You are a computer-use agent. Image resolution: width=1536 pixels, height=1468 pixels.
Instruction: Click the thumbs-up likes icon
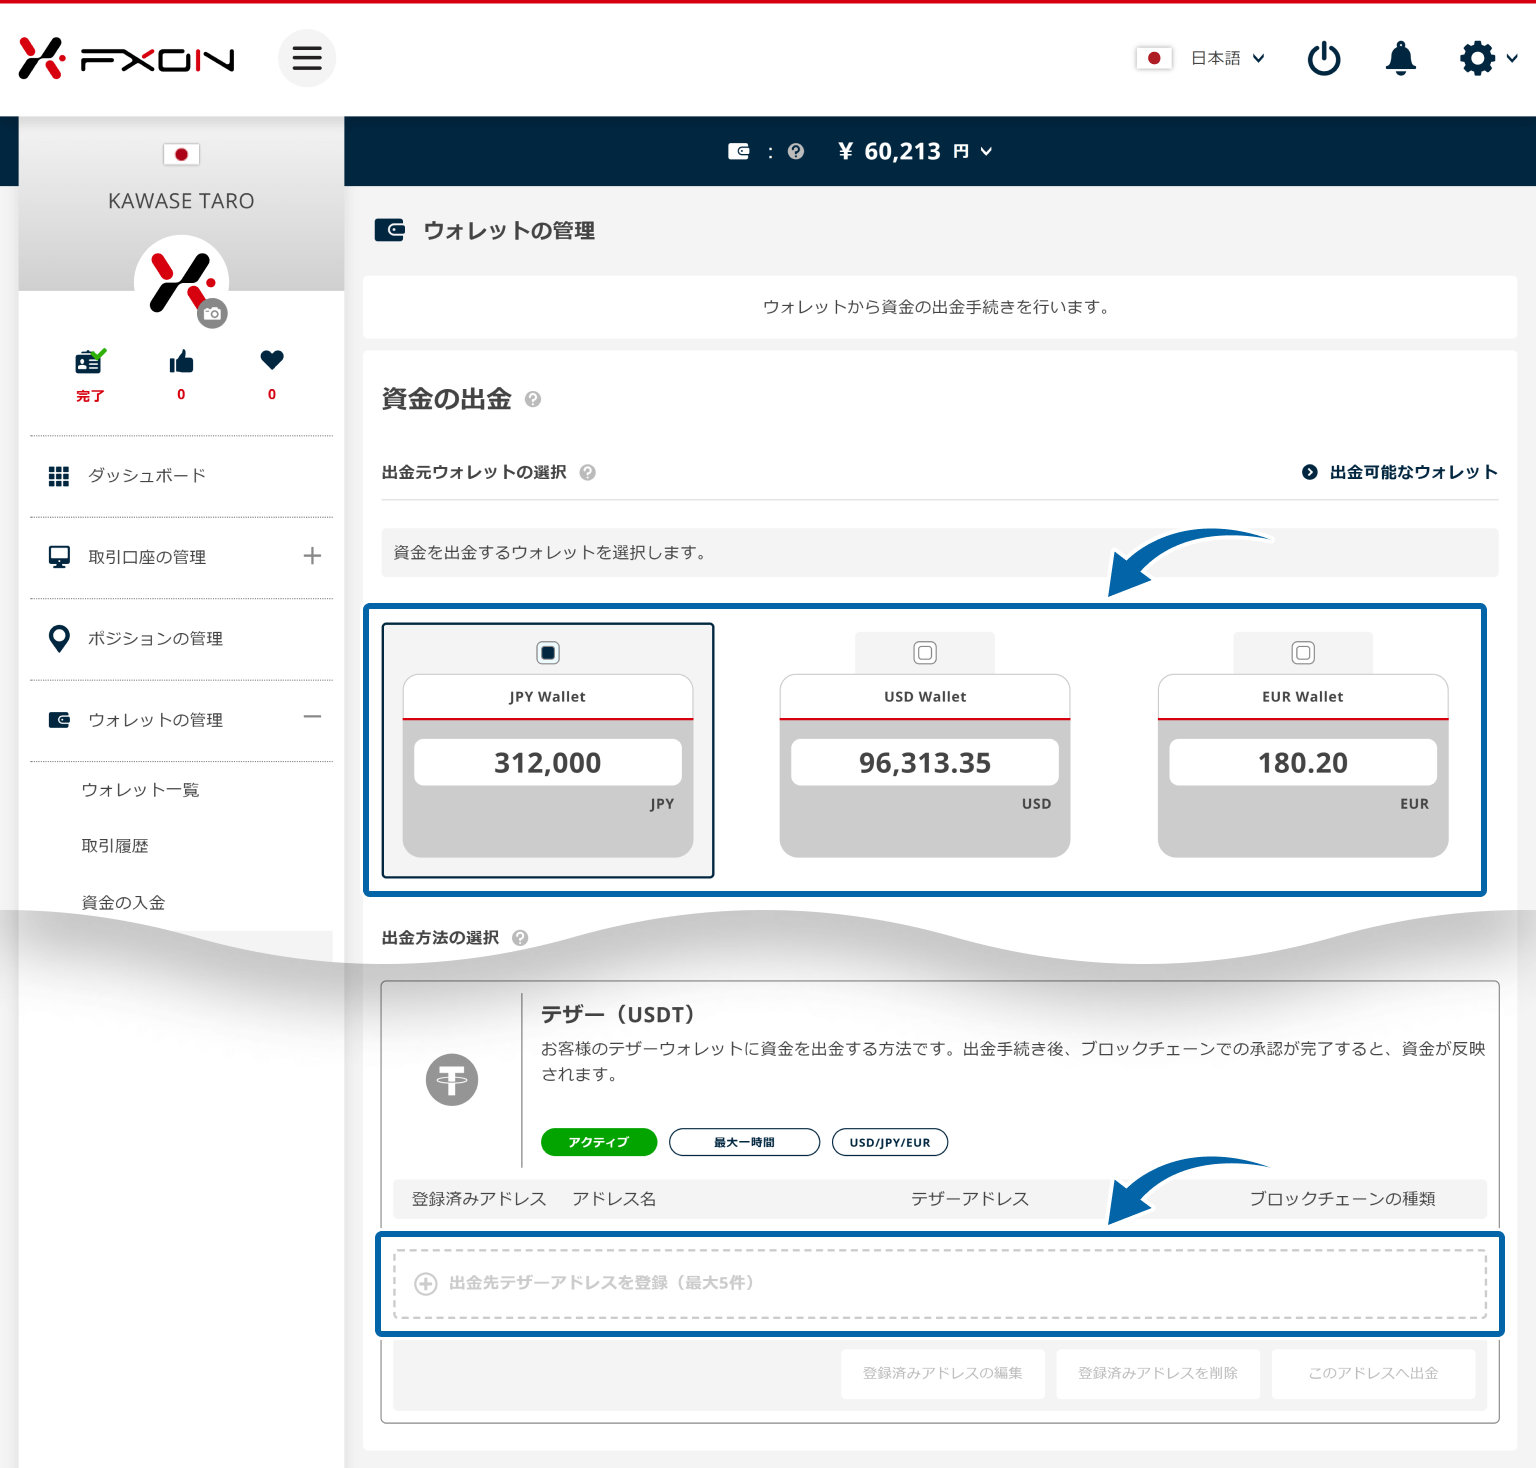pyautogui.click(x=181, y=362)
